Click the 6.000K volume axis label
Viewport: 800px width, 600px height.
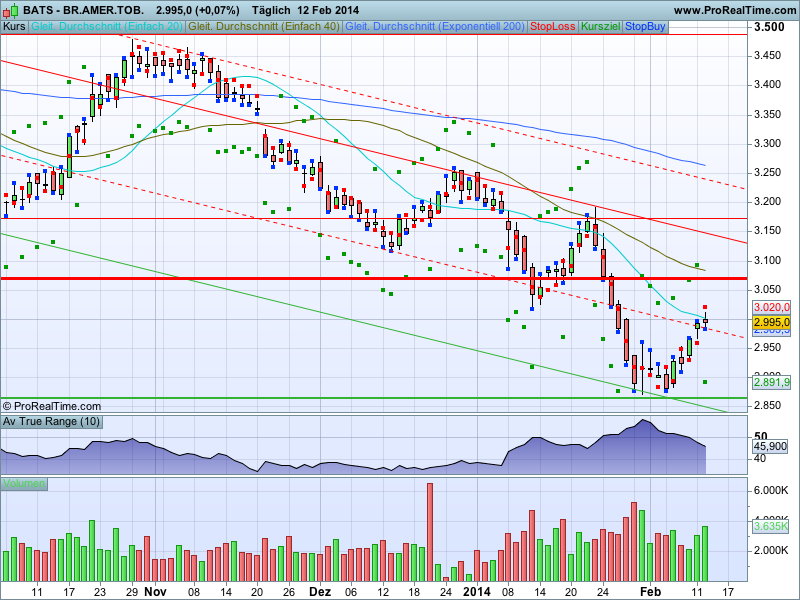coord(770,490)
